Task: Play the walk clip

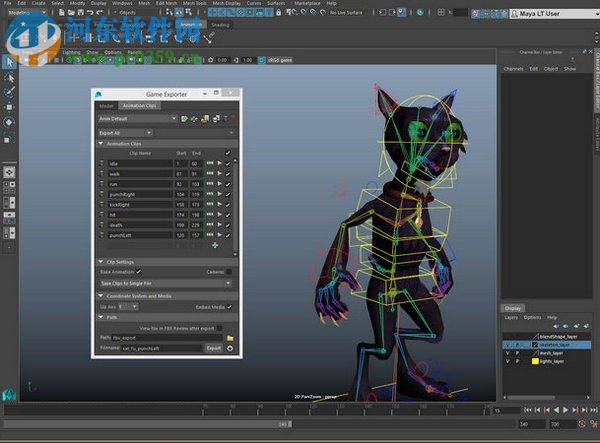Action: (220, 173)
